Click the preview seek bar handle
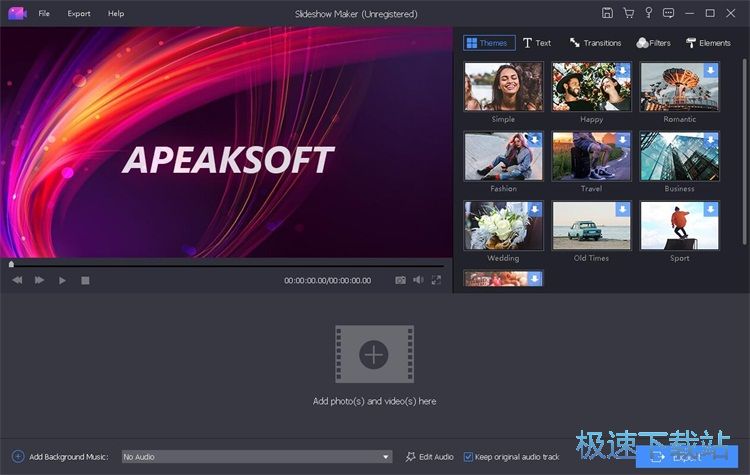This screenshot has width=750, height=475. click(x=11, y=264)
